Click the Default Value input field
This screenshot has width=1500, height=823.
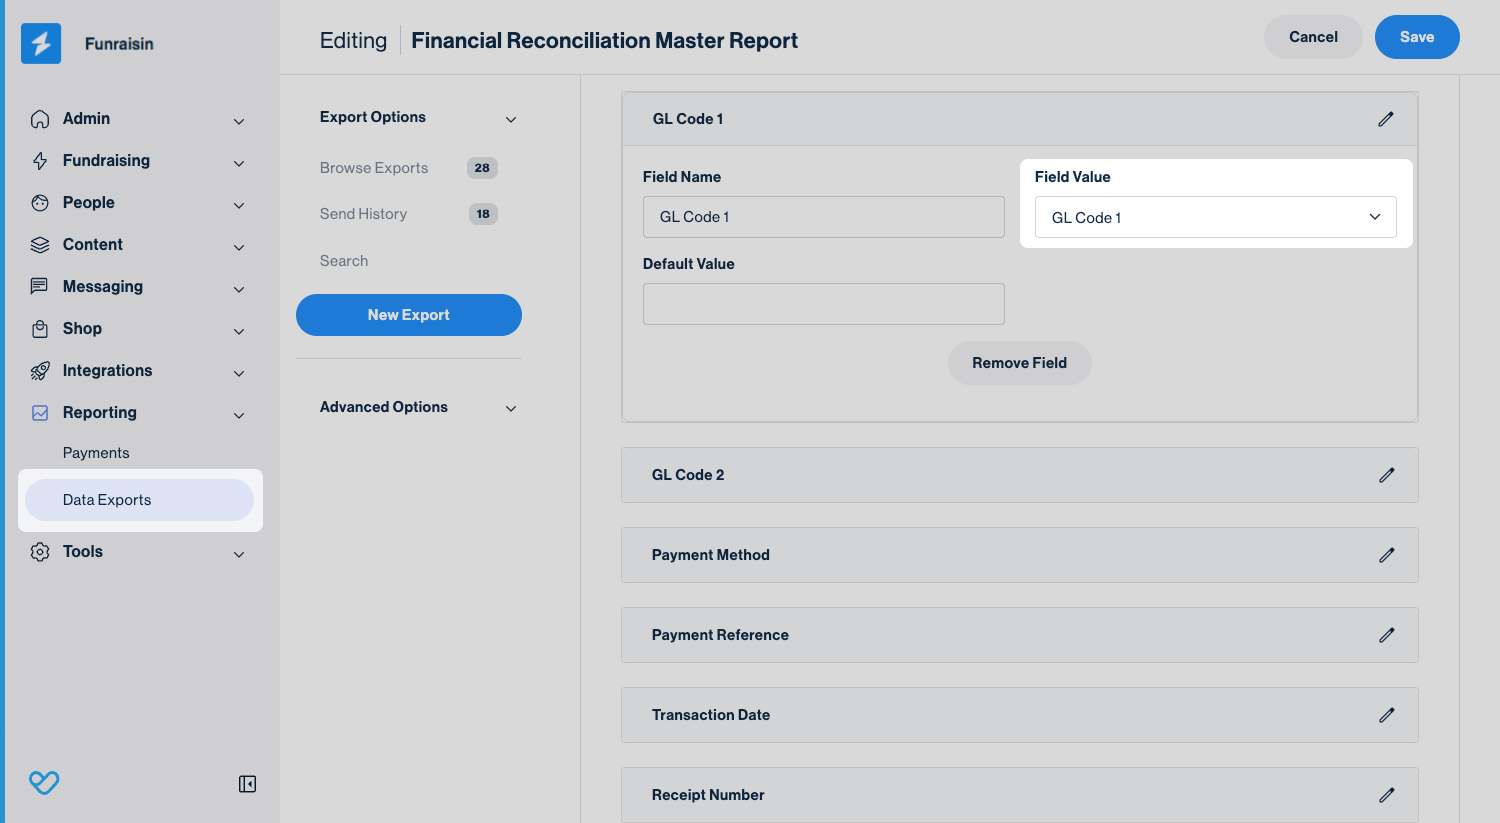[823, 304]
